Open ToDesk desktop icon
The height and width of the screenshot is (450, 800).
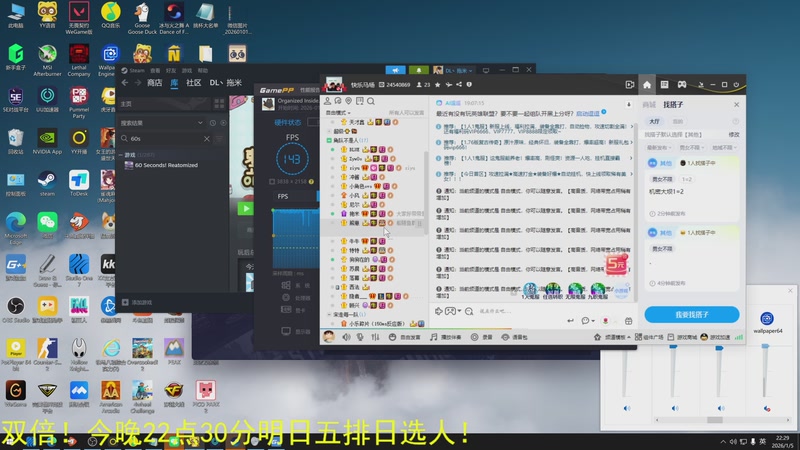(79, 184)
